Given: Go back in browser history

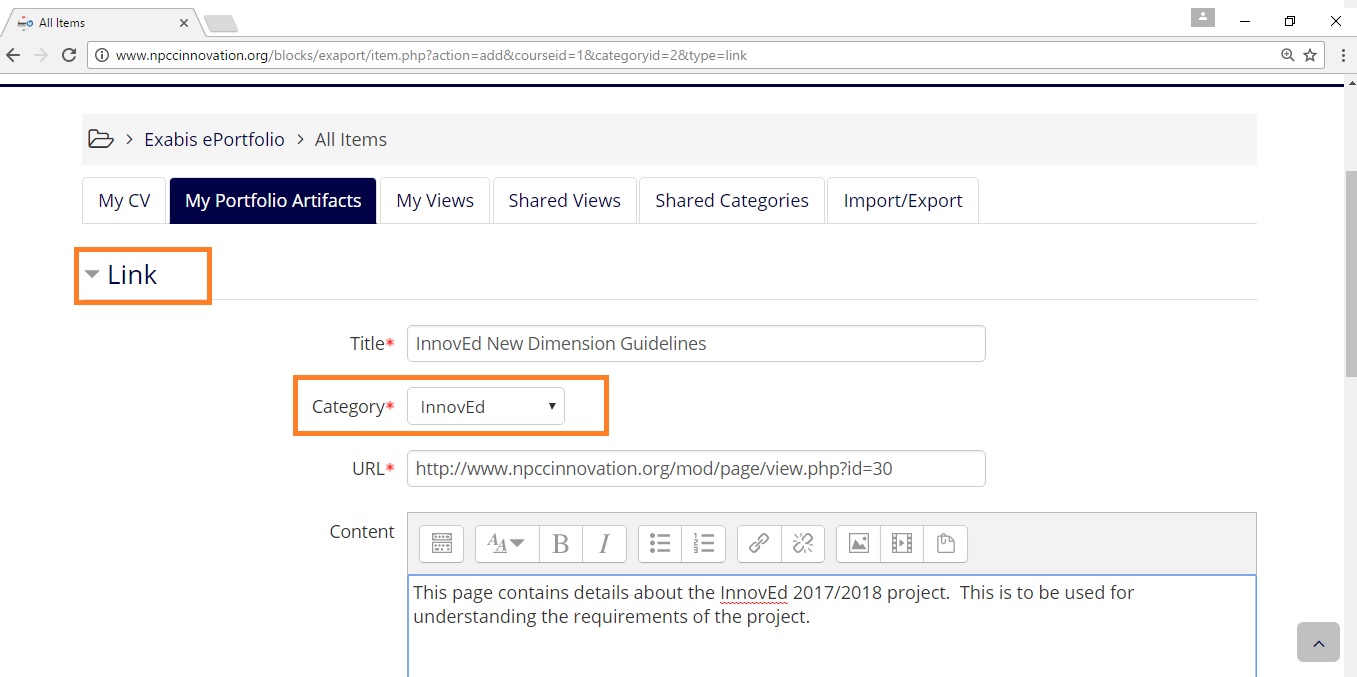Looking at the screenshot, I should pos(13,55).
